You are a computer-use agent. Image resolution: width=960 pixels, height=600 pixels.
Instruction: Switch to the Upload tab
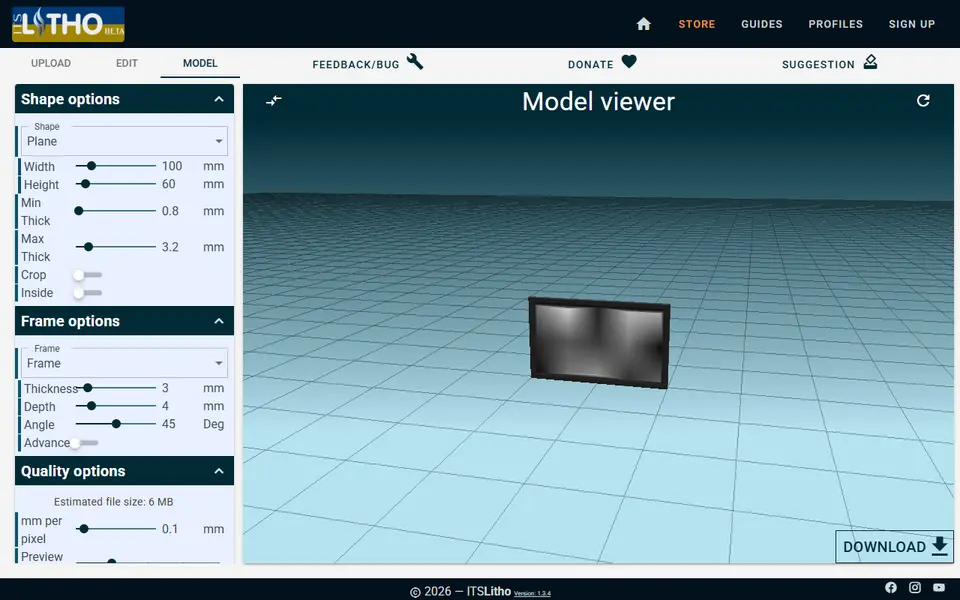51,63
